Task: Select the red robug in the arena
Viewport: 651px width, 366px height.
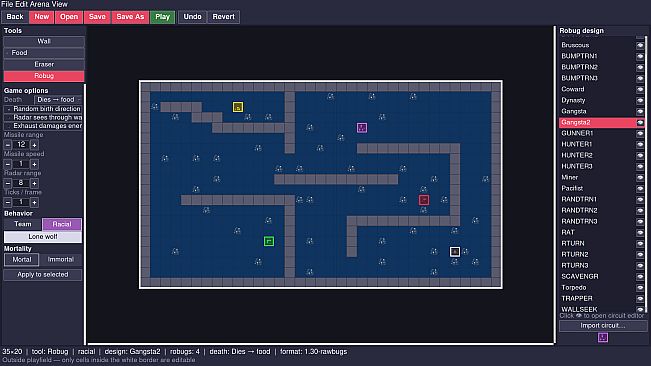Action: point(423,200)
